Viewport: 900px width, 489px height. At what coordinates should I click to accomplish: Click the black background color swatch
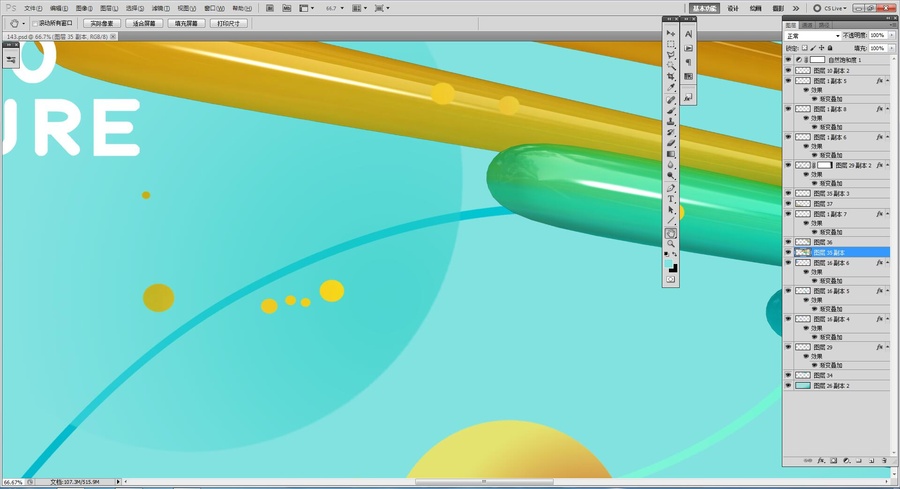(673, 268)
